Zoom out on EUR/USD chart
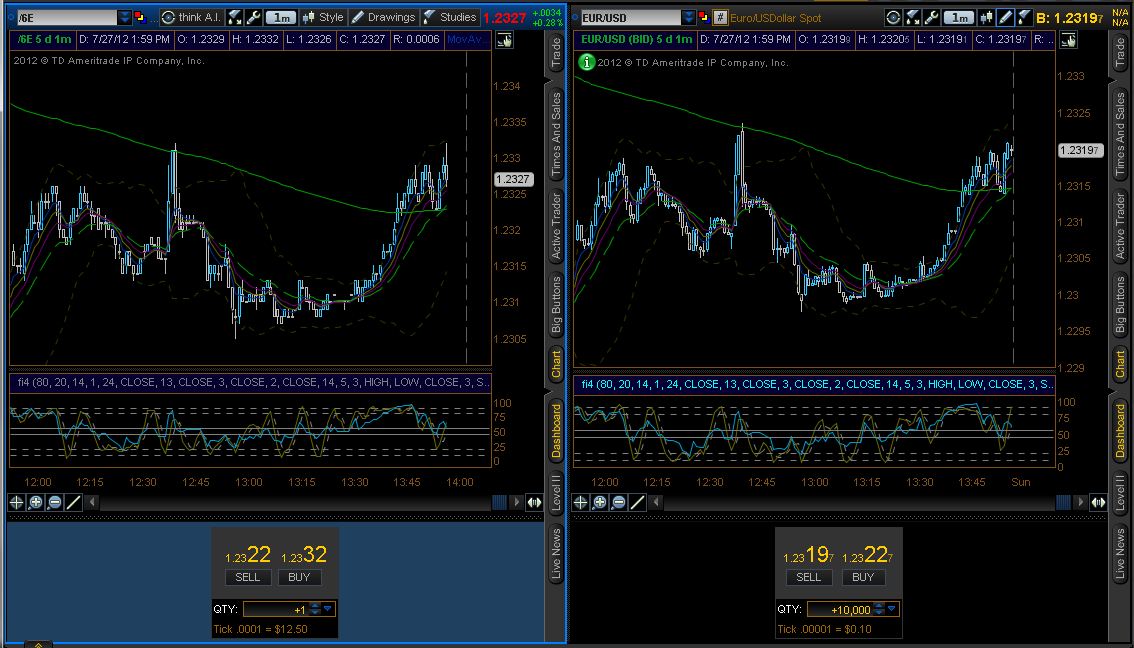This screenshot has width=1134, height=648. pyautogui.click(x=618, y=502)
